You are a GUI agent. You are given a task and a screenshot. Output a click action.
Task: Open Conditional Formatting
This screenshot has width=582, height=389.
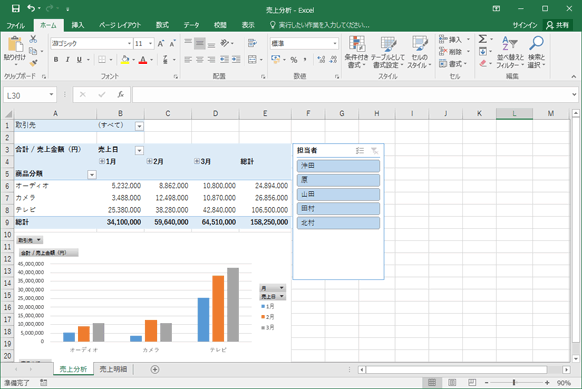pyautogui.click(x=357, y=52)
